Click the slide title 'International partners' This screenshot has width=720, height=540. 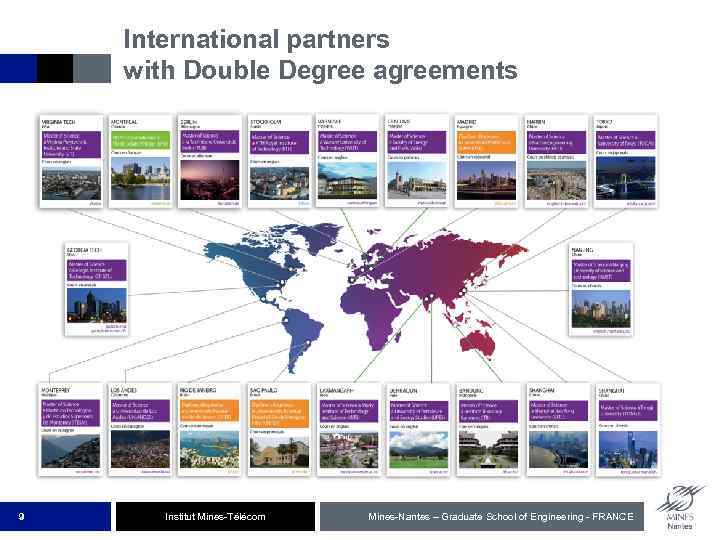point(257,39)
